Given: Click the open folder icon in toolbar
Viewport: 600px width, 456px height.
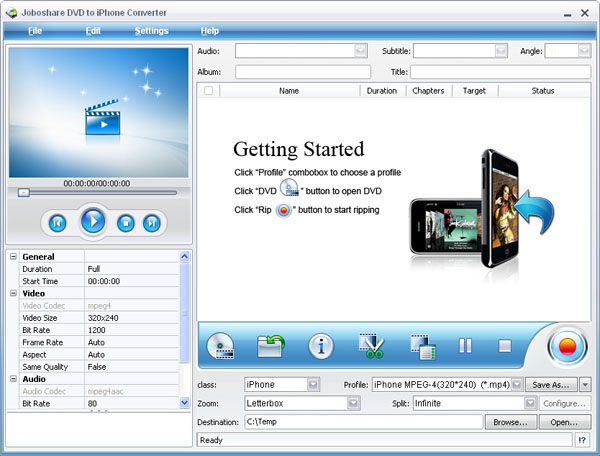Looking at the screenshot, I should pyautogui.click(x=271, y=346).
